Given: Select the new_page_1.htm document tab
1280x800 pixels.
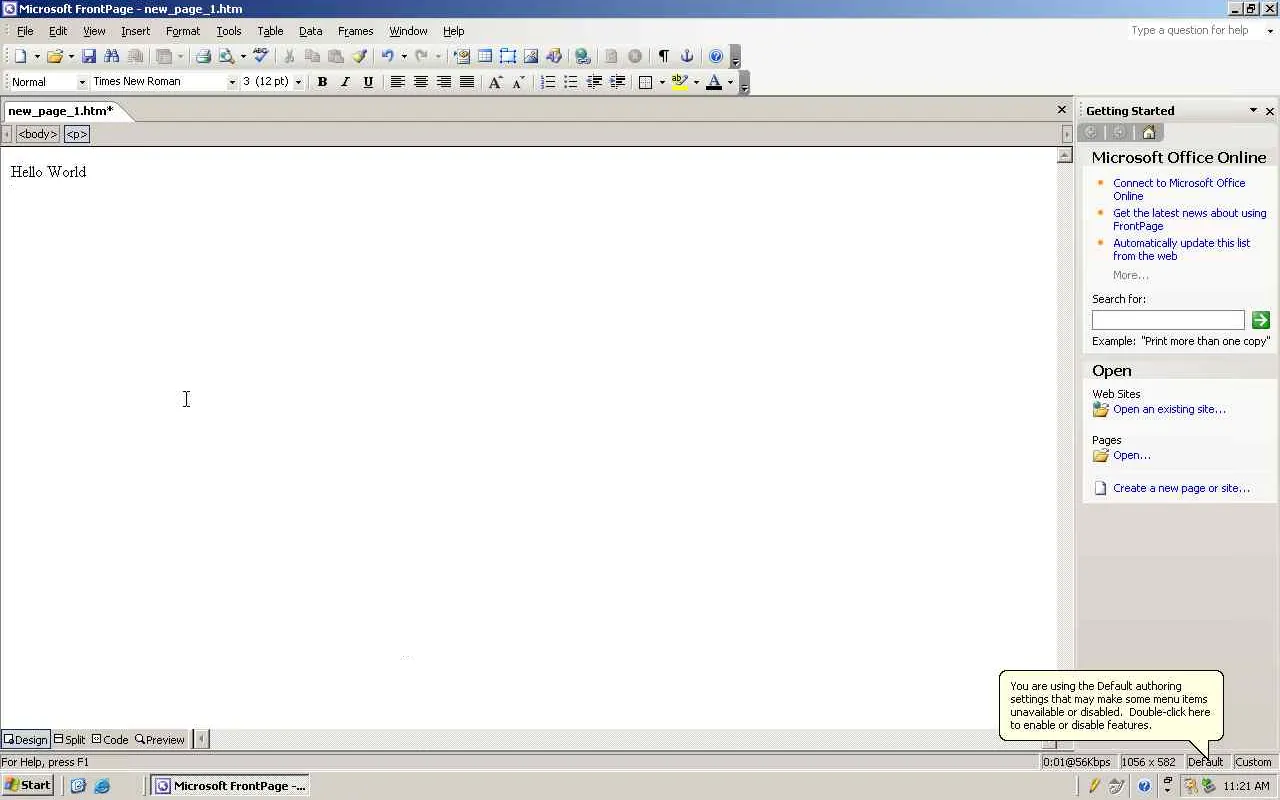Looking at the screenshot, I should tap(61, 111).
